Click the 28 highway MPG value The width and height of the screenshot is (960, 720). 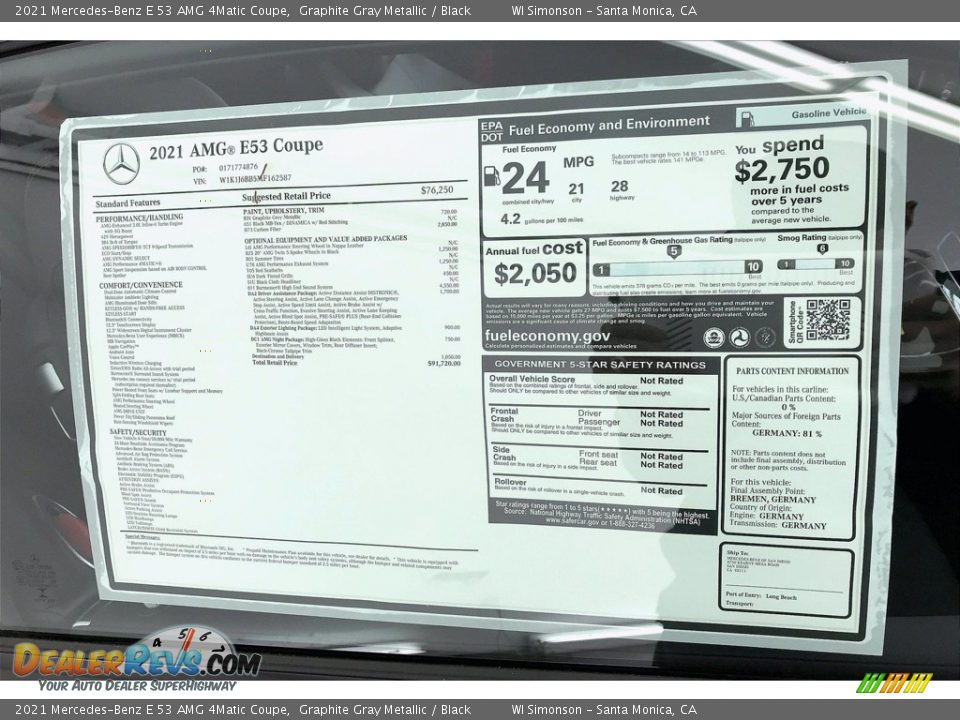[619, 186]
